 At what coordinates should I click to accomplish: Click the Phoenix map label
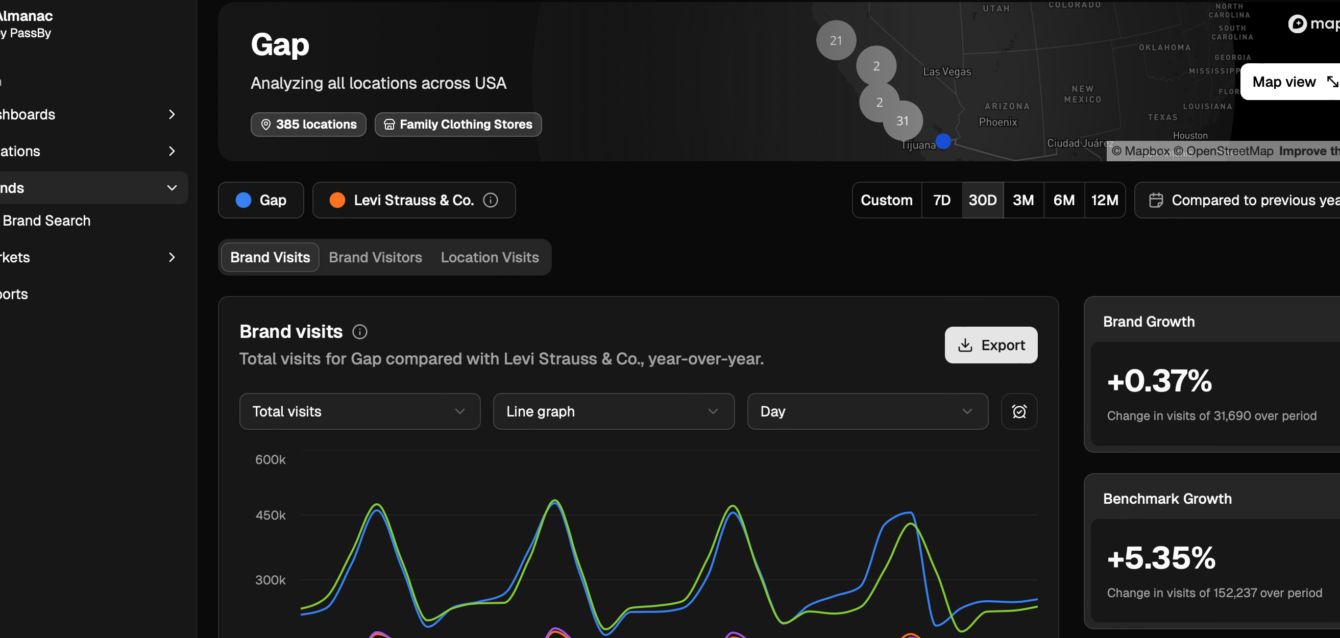point(998,122)
